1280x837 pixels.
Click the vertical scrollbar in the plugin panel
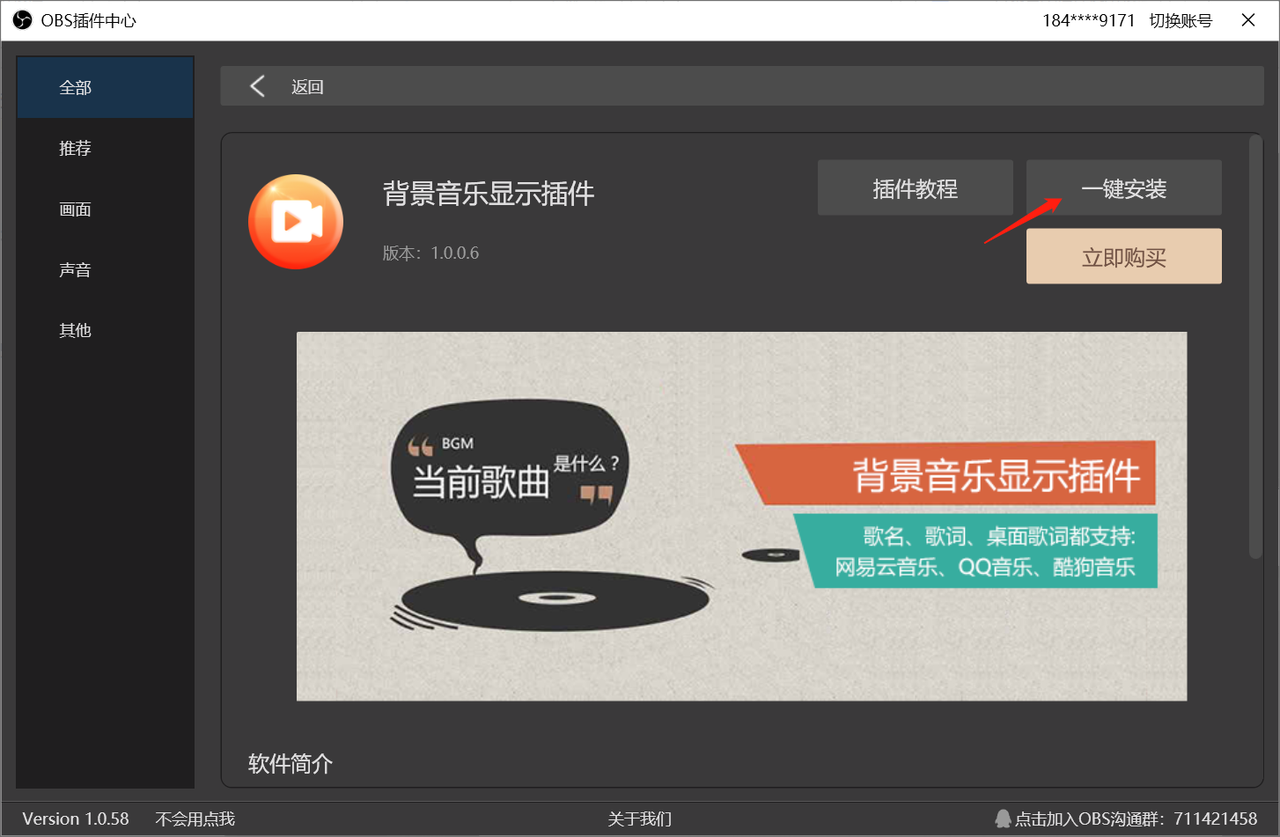(x=1256, y=346)
